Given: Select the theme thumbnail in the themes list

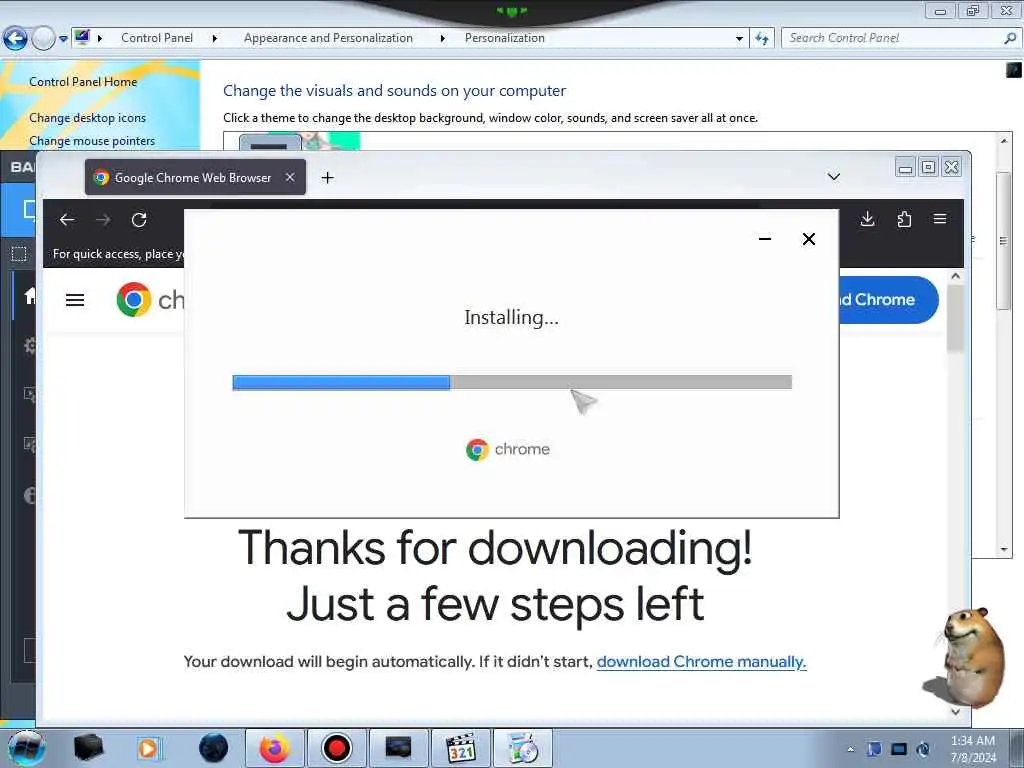Looking at the screenshot, I should pyautogui.click(x=299, y=141).
